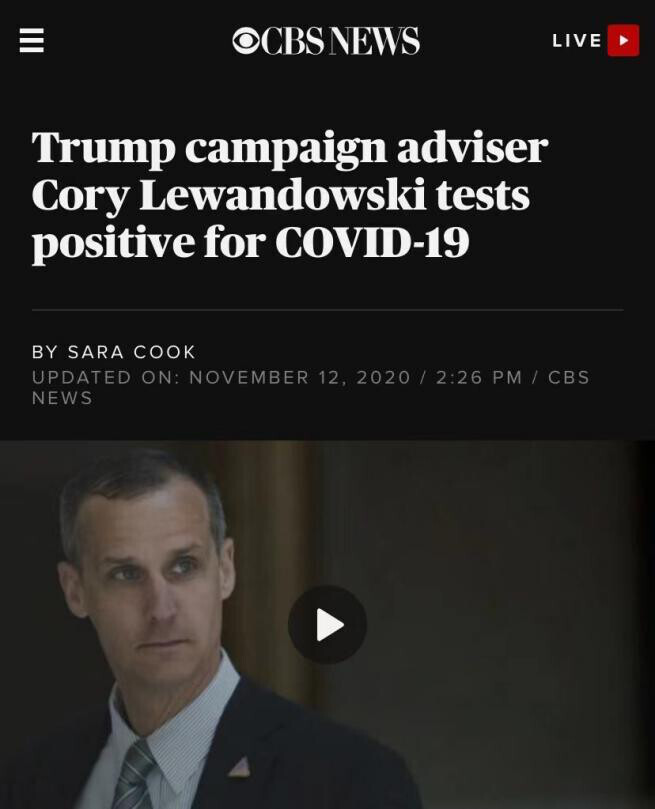Click the word COVID-19 in headline
Viewport: 655px width, 809px height.
coord(372,241)
